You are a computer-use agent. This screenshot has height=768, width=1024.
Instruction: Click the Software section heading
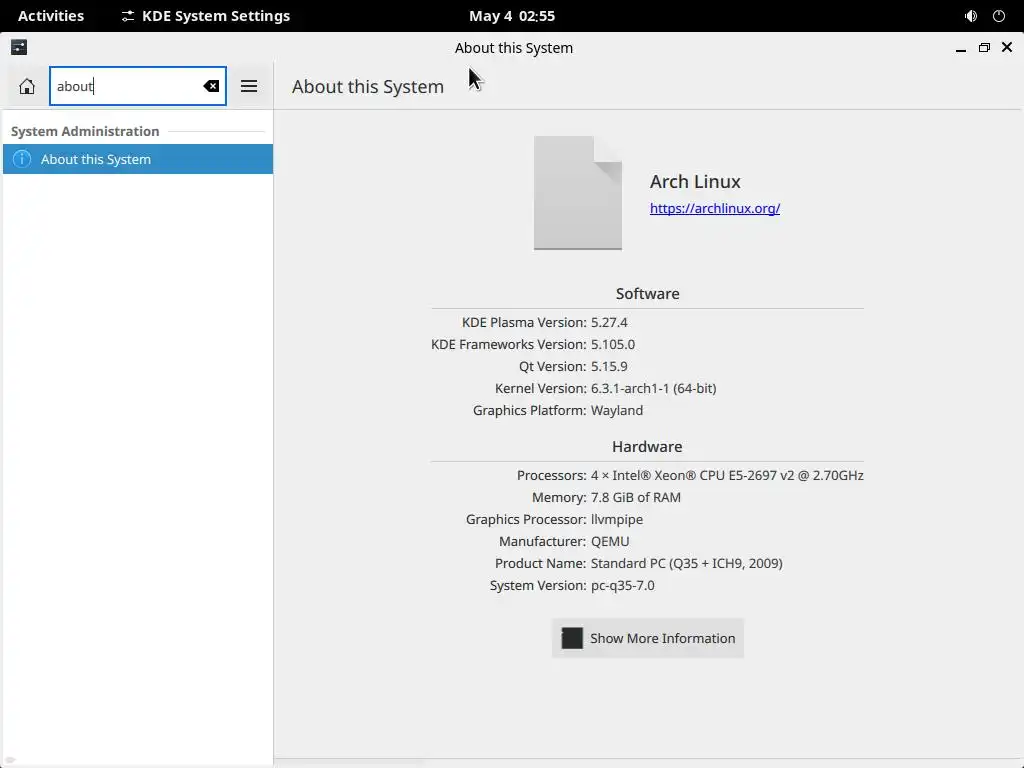pos(647,294)
